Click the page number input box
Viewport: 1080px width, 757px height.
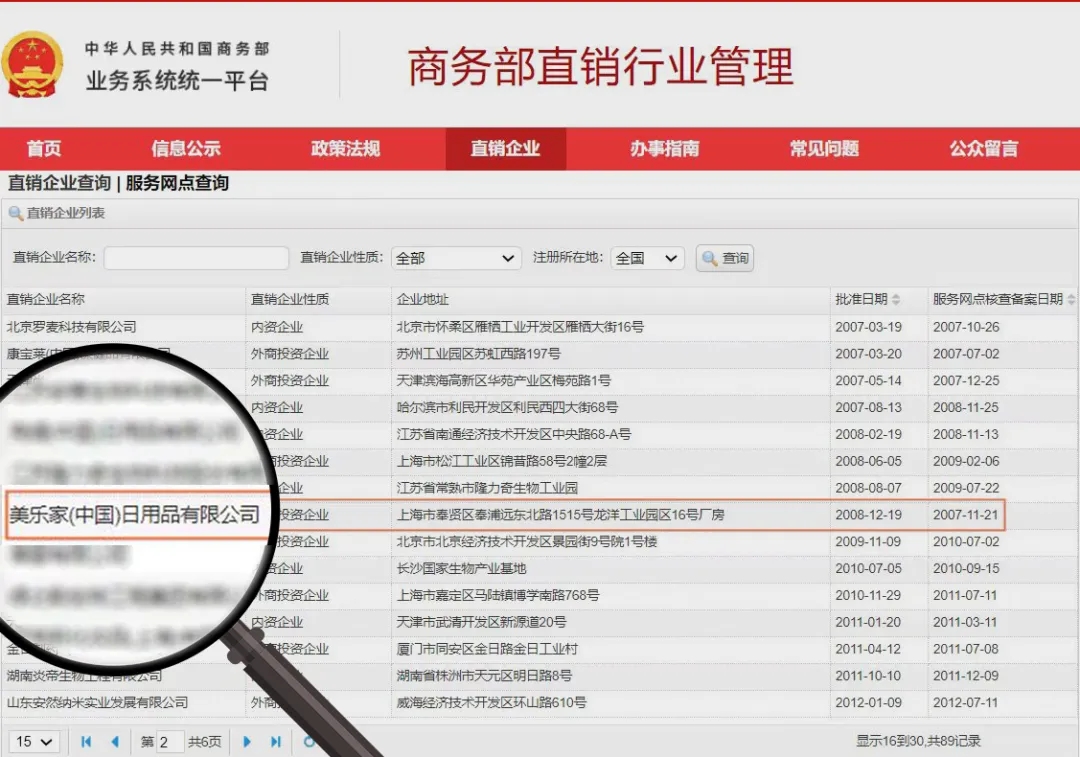(x=170, y=742)
